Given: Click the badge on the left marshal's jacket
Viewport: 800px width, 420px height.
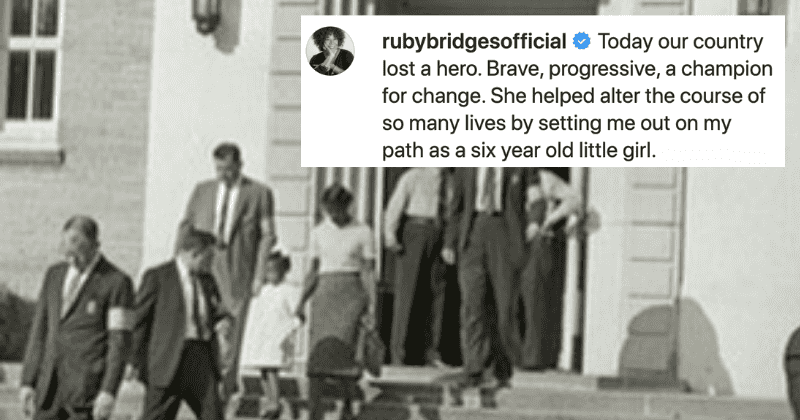Looking at the screenshot, I should [91, 307].
